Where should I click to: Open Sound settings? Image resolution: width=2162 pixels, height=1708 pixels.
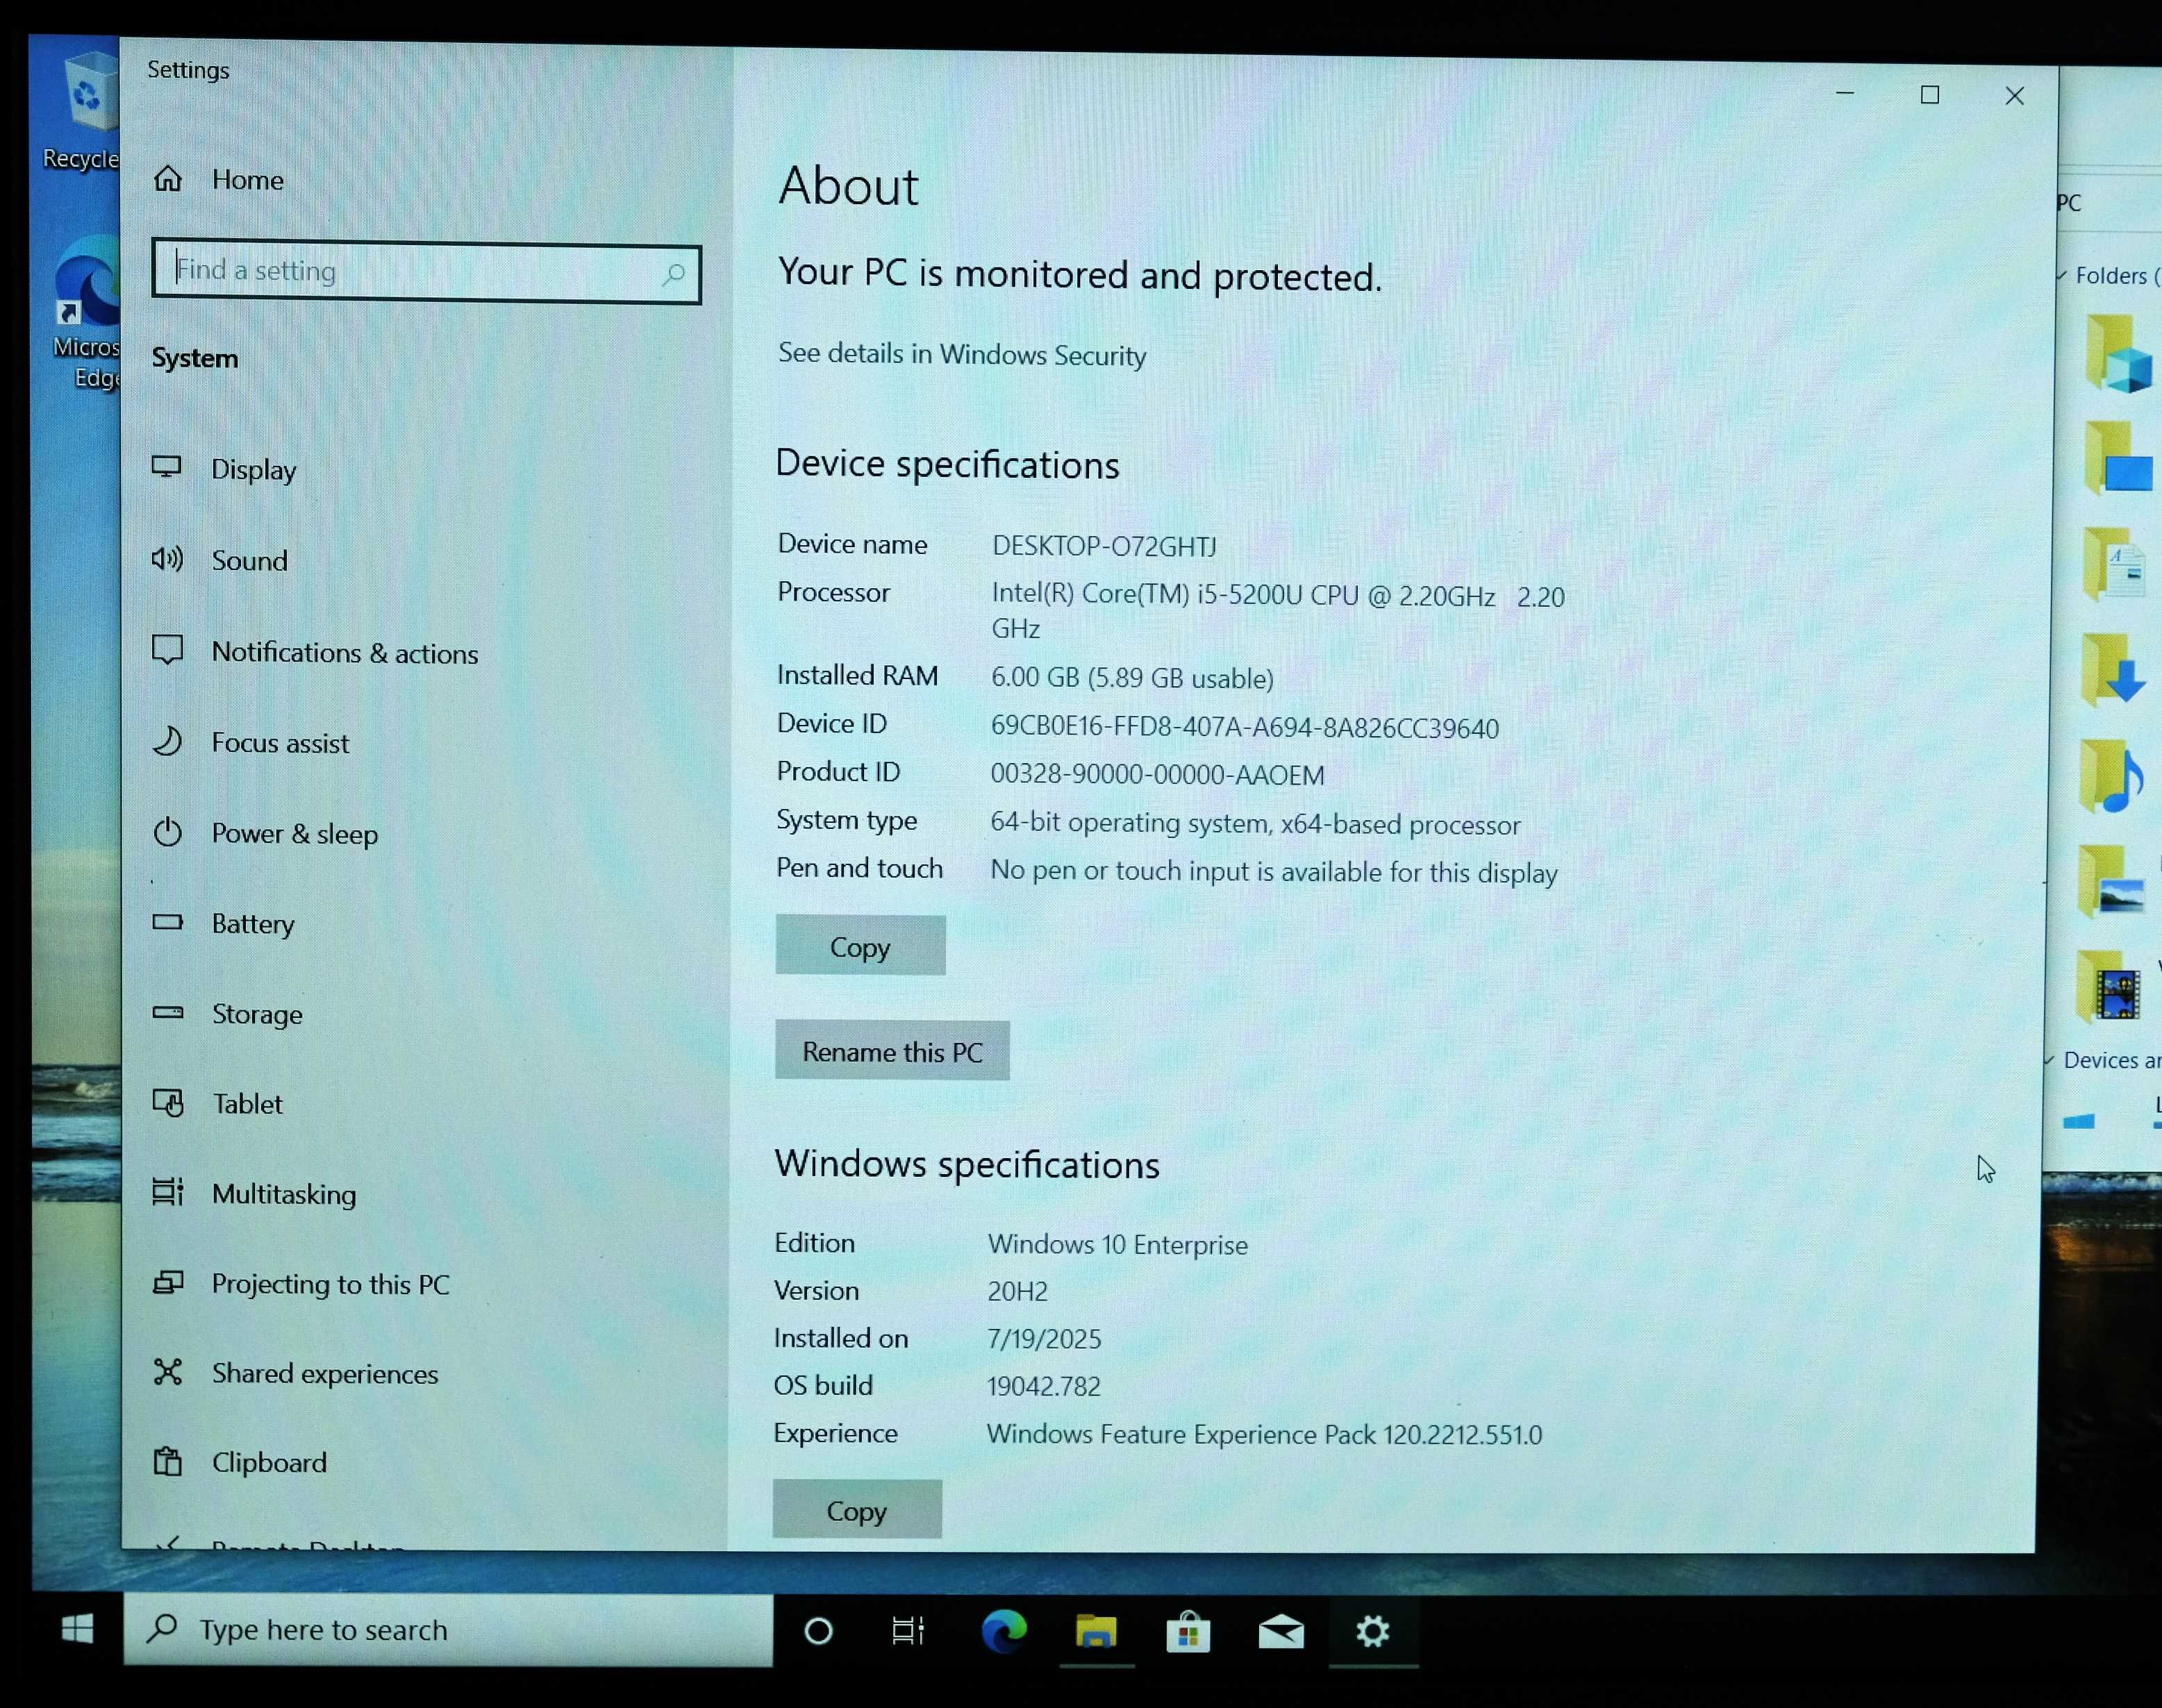(249, 561)
